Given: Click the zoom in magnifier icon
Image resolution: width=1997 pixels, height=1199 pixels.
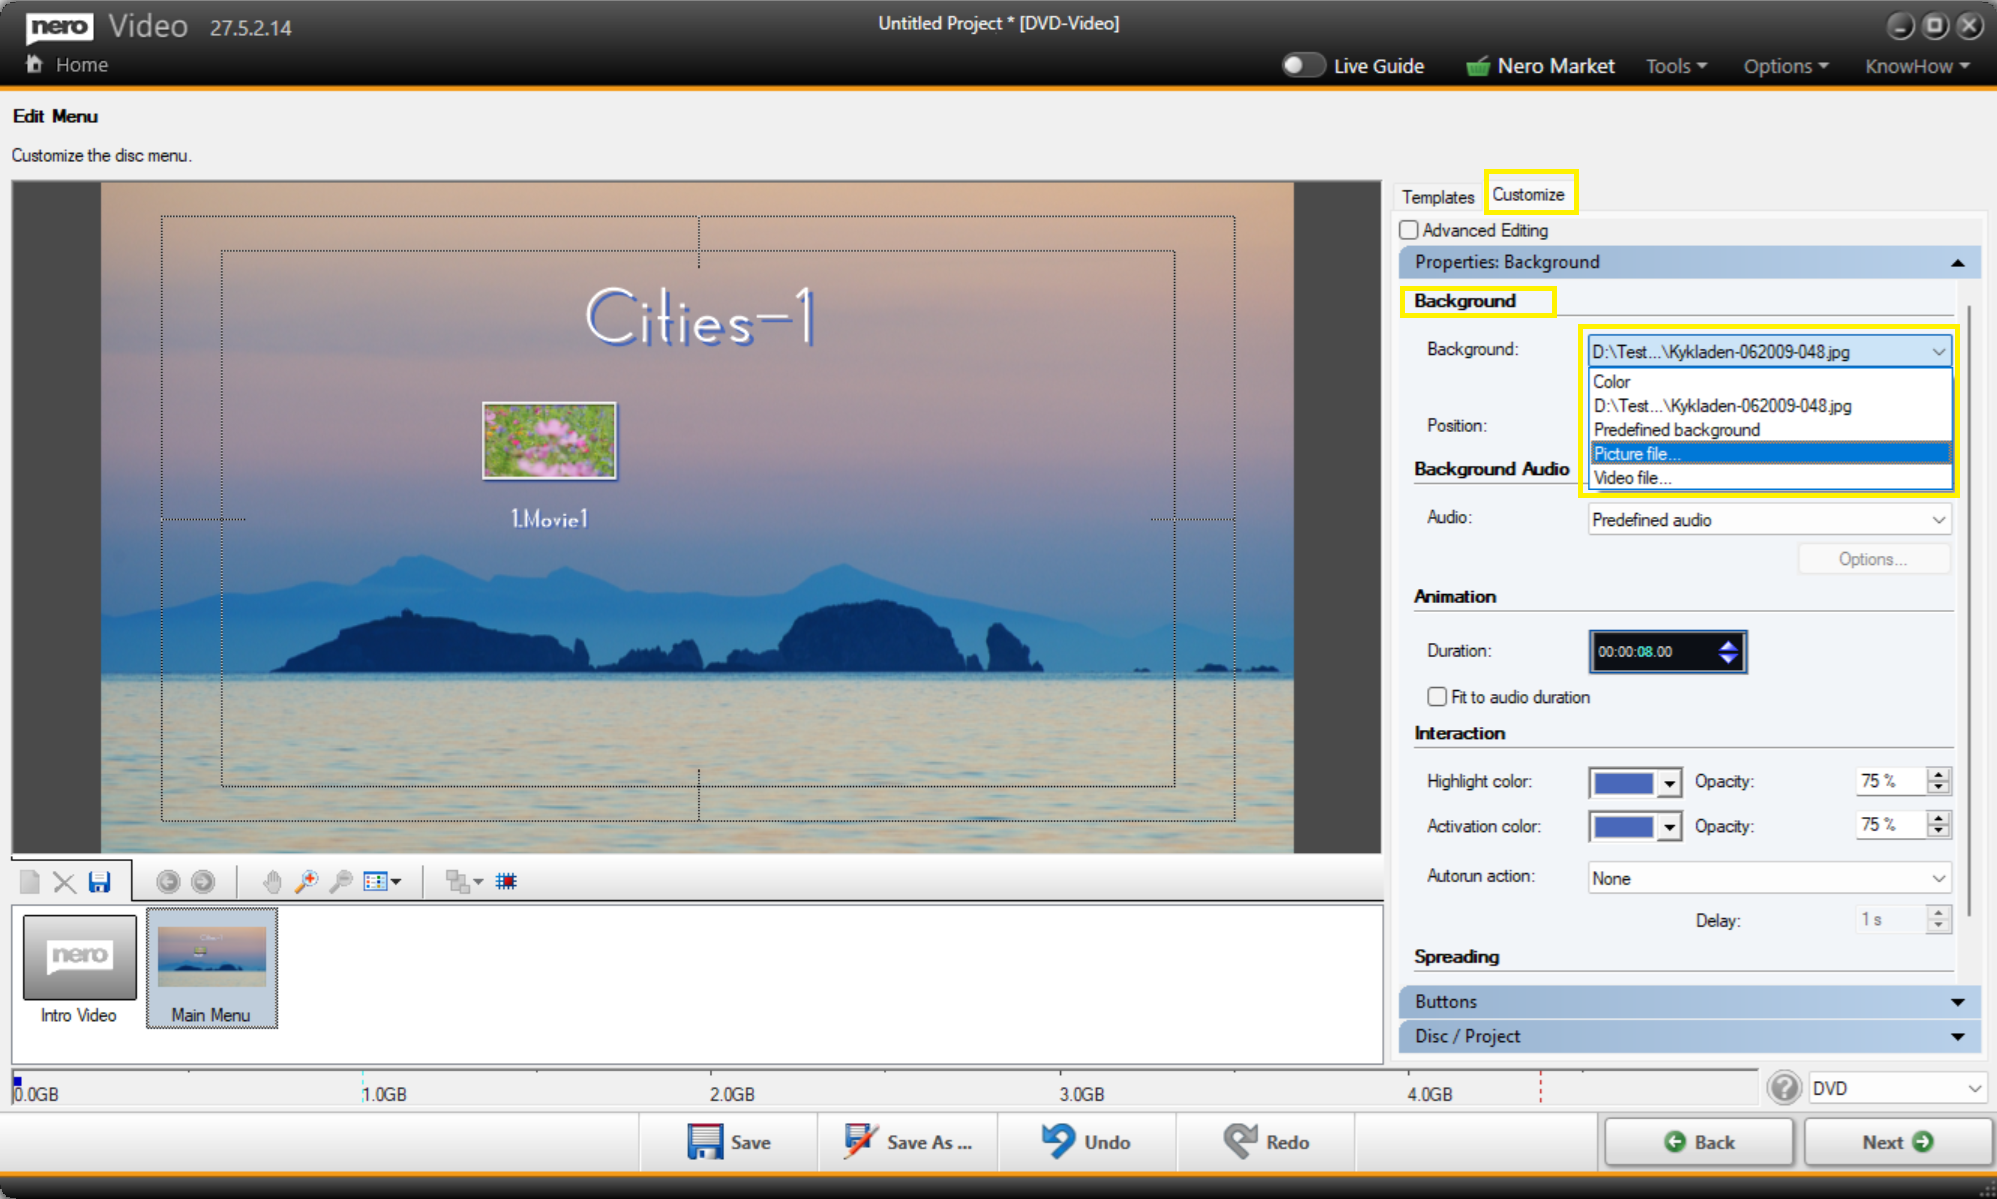Looking at the screenshot, I should point(307,881).
